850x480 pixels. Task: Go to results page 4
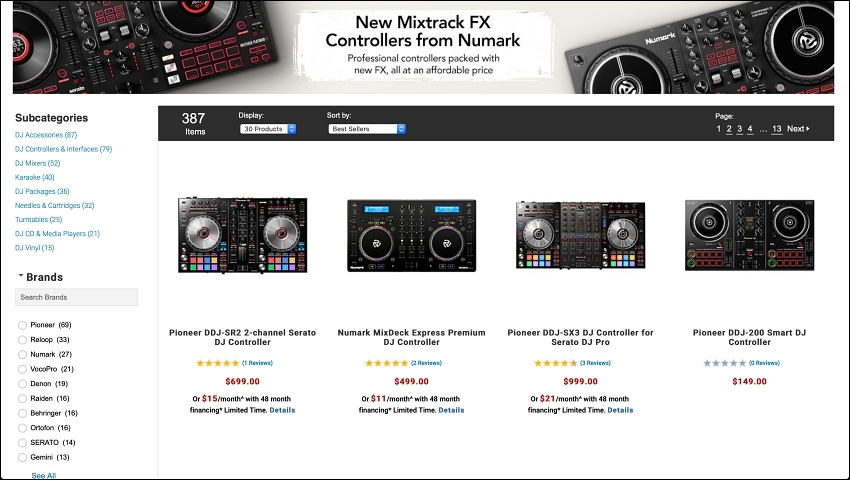(x=750, y=129)
